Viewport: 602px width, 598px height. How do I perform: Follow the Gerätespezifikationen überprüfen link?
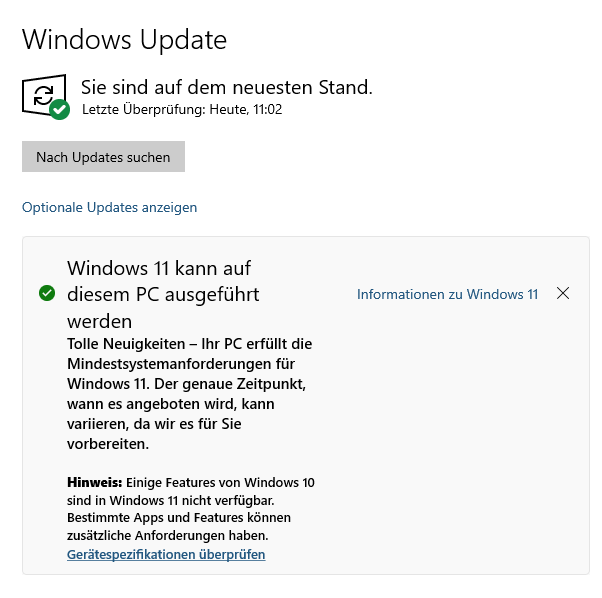(166, 554)
